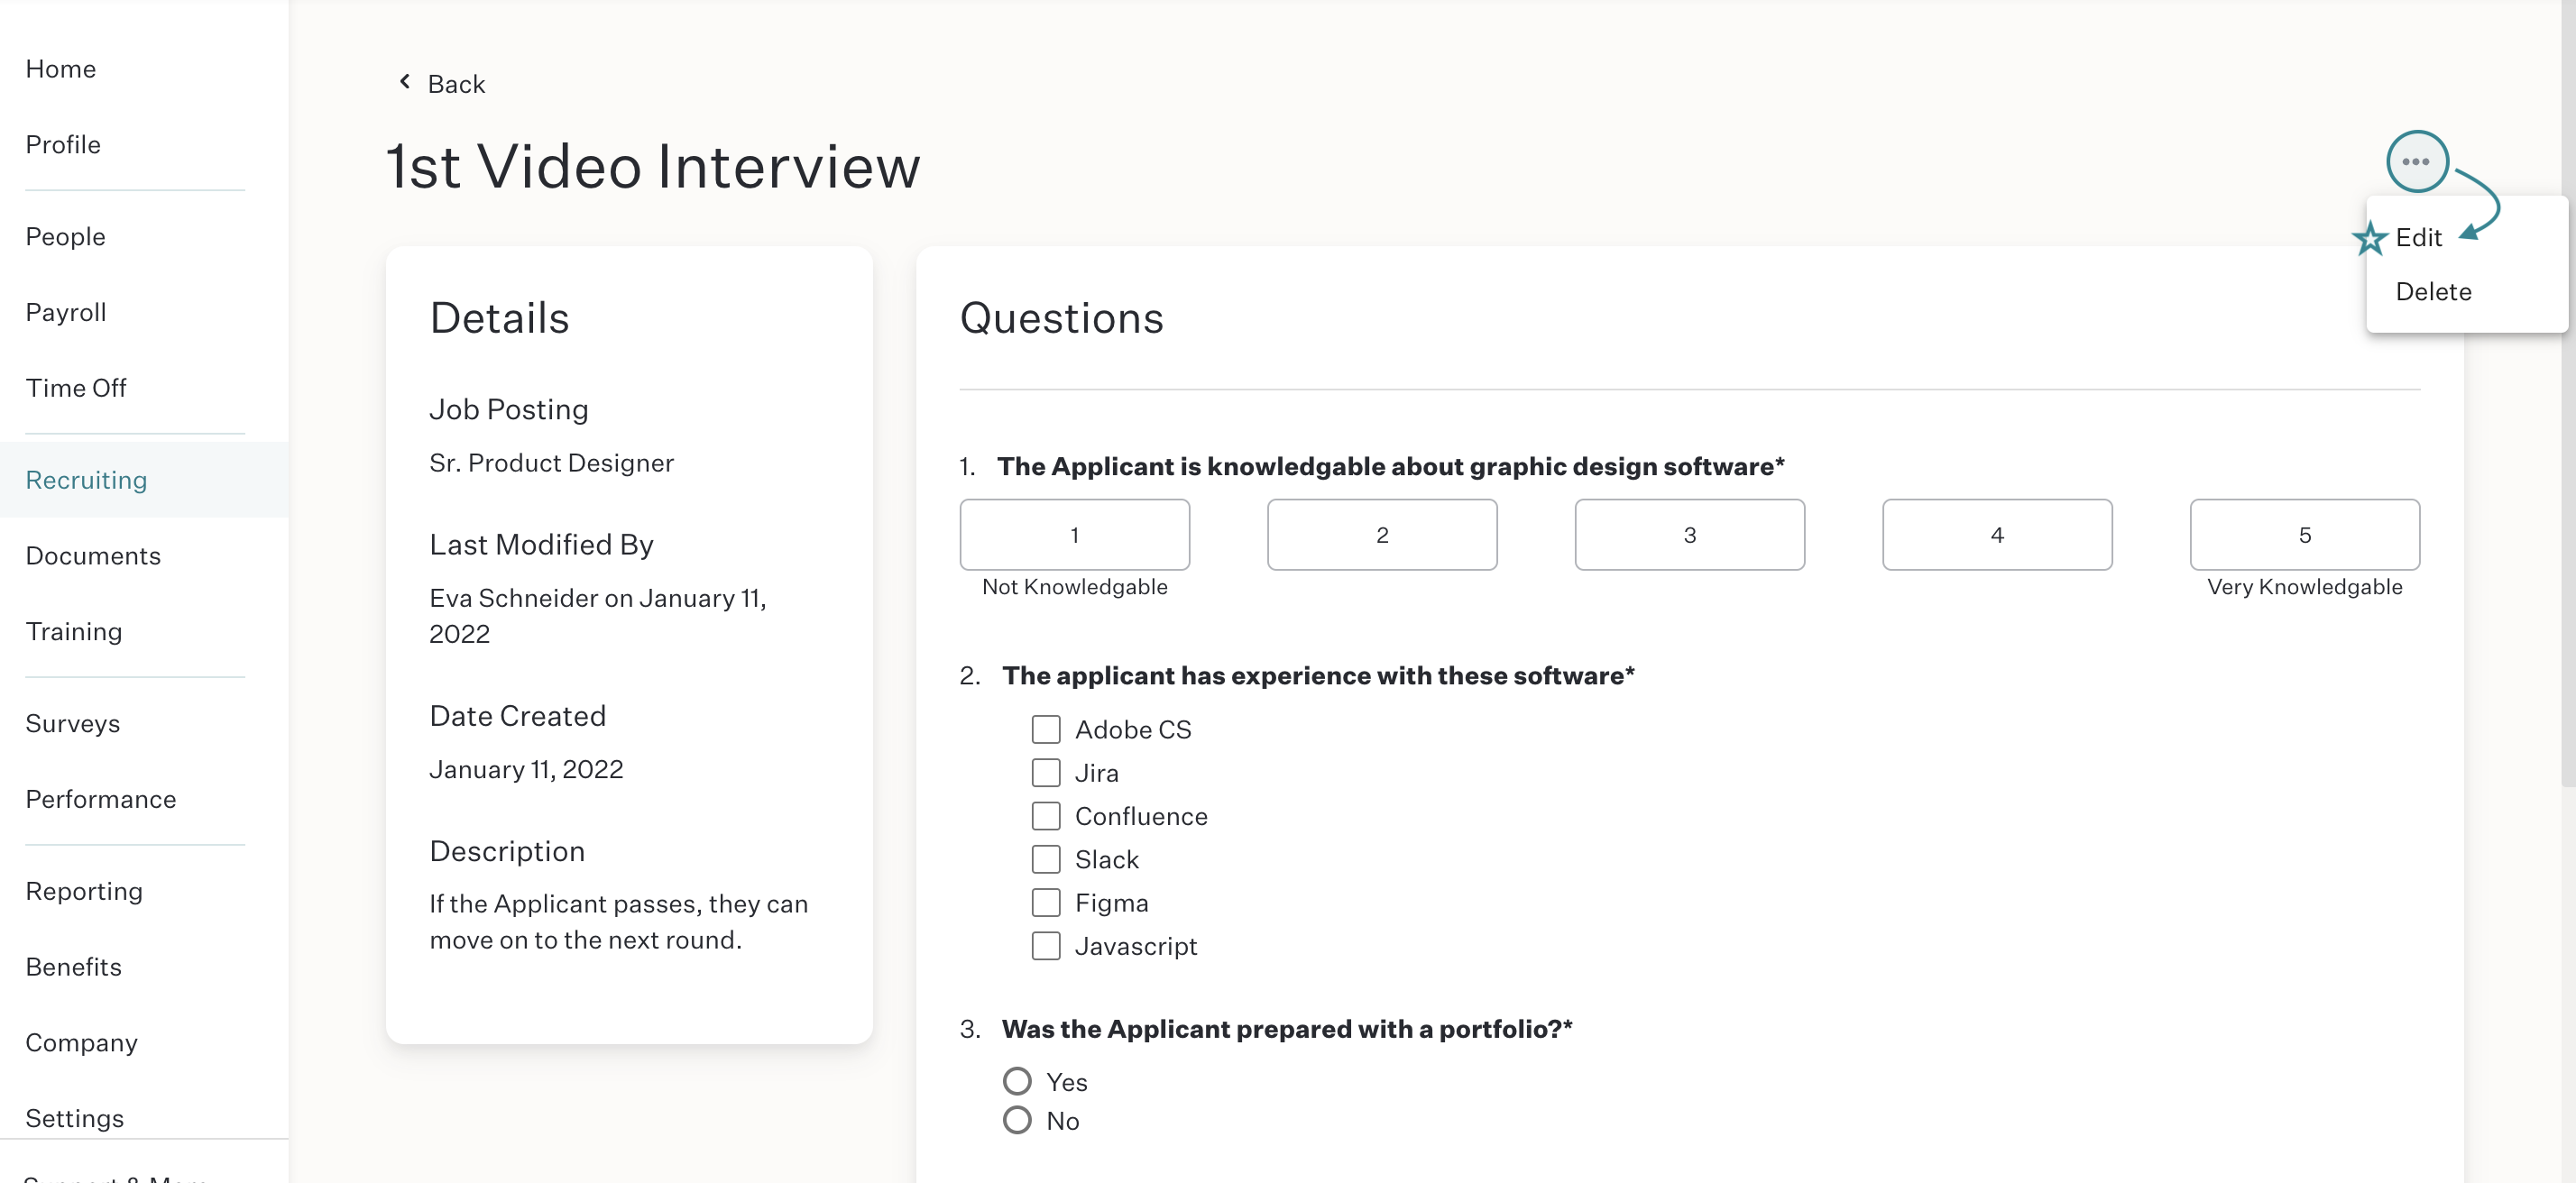Screen dimensions: 2576x1183
Task: Select rating box number 3
Action: [1689, 535]
